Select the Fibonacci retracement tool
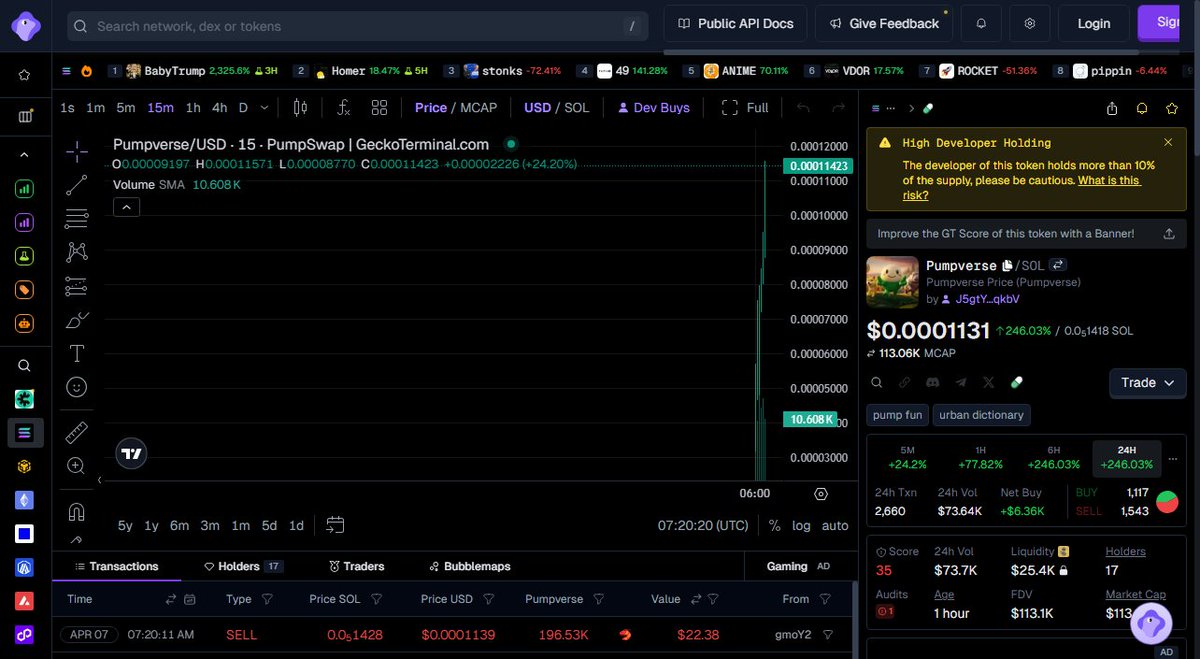The image size is (1200, 659). point(77,218)
